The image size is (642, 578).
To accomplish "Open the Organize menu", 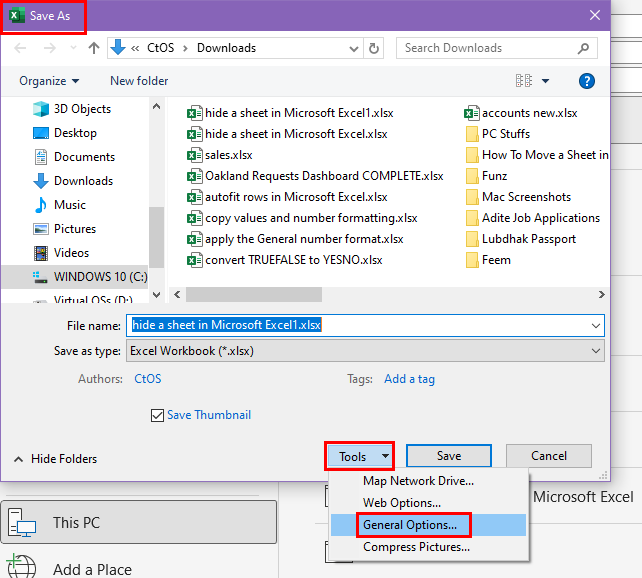I will click(x=49, y=81).
